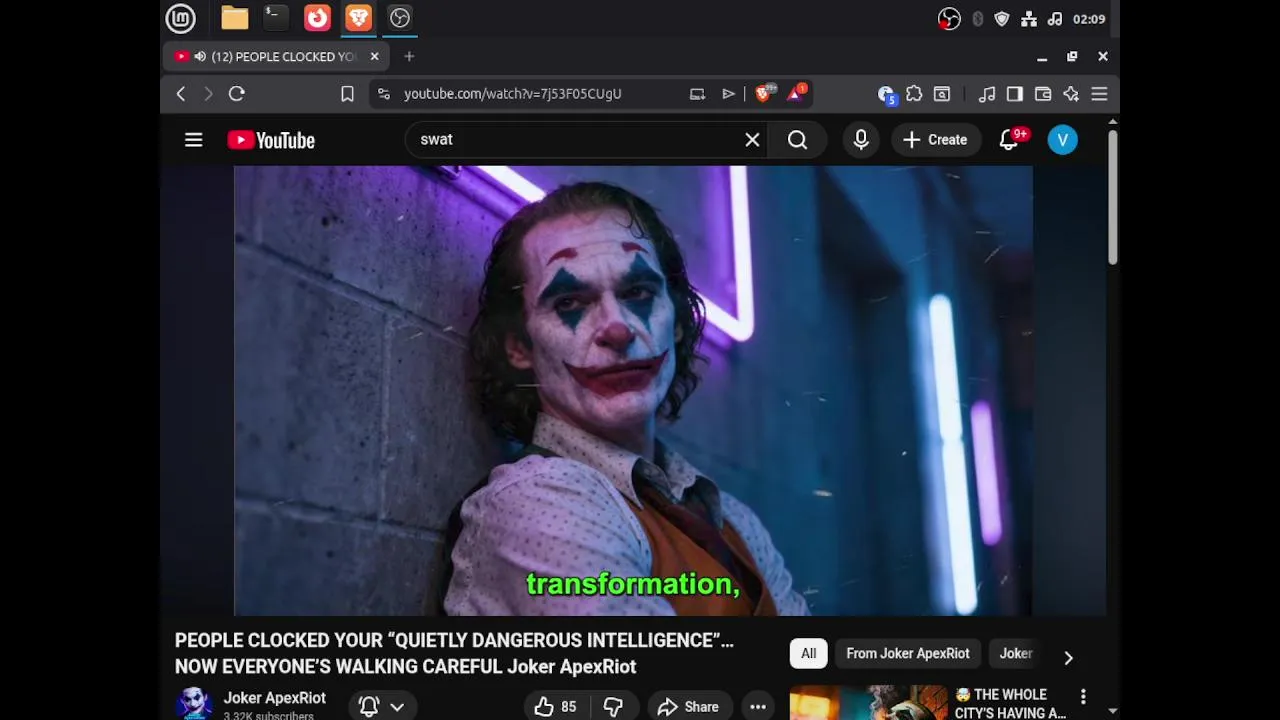Viewport: 1280px width, 720px height.
Task: Switch to OBS Studio in the panel
Action: coord(400,18)
